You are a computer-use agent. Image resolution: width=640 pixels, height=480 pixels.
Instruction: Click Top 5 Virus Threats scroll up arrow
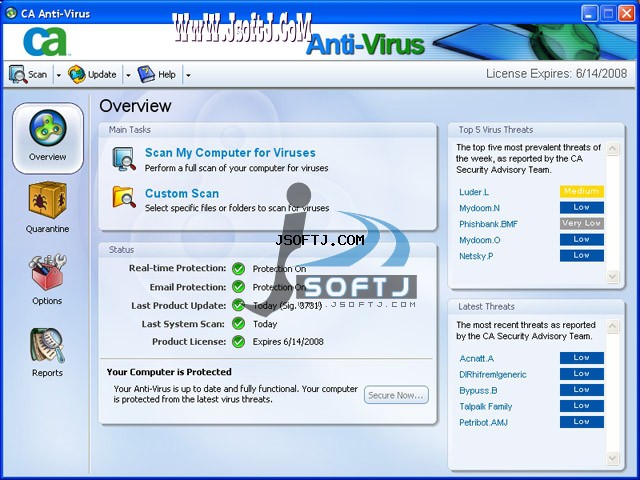[612, 148]
